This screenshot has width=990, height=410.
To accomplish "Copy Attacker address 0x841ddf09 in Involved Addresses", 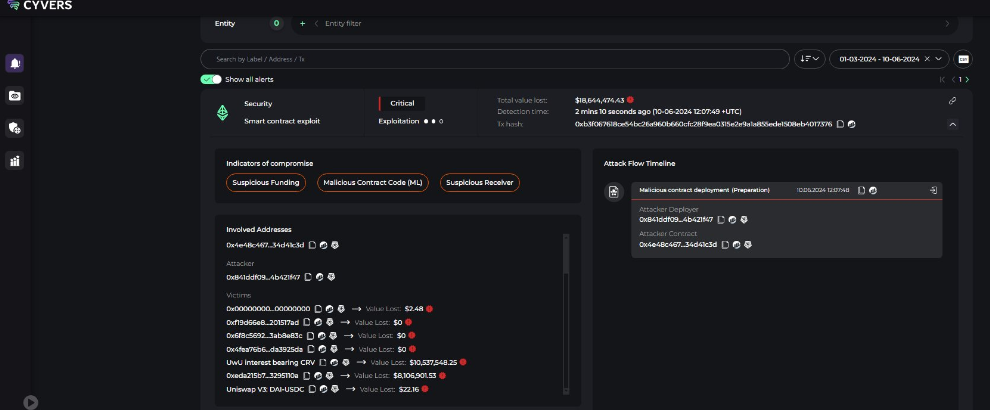I will point(308,277).
